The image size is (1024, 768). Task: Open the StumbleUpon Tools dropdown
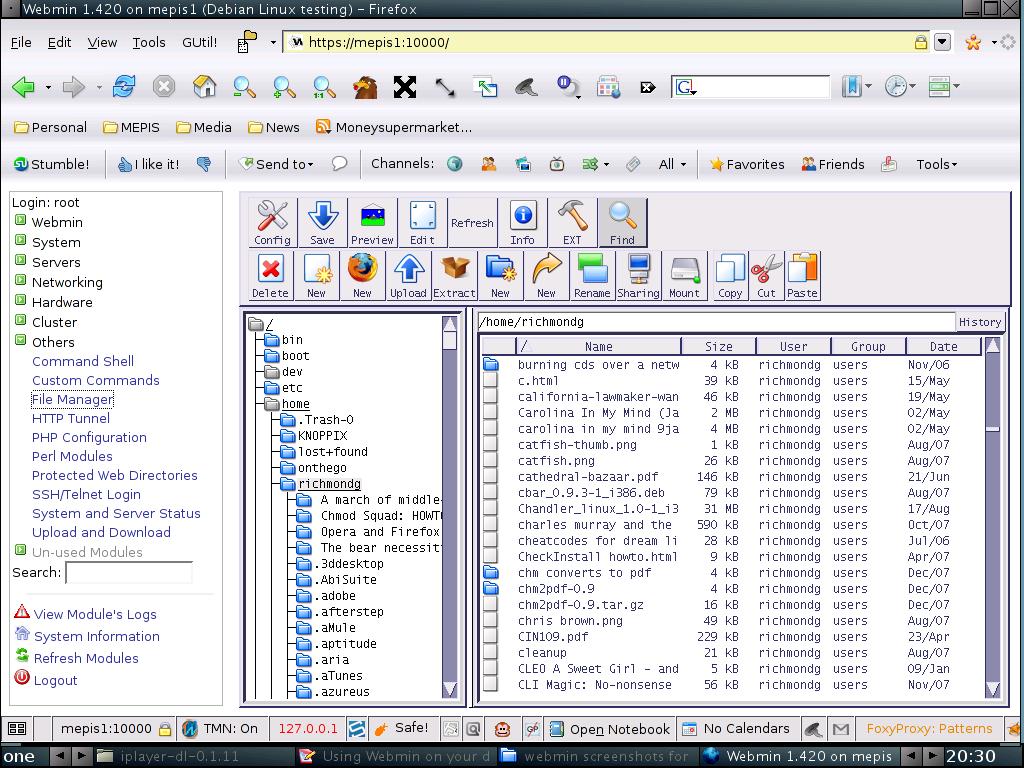pos(936,164)
